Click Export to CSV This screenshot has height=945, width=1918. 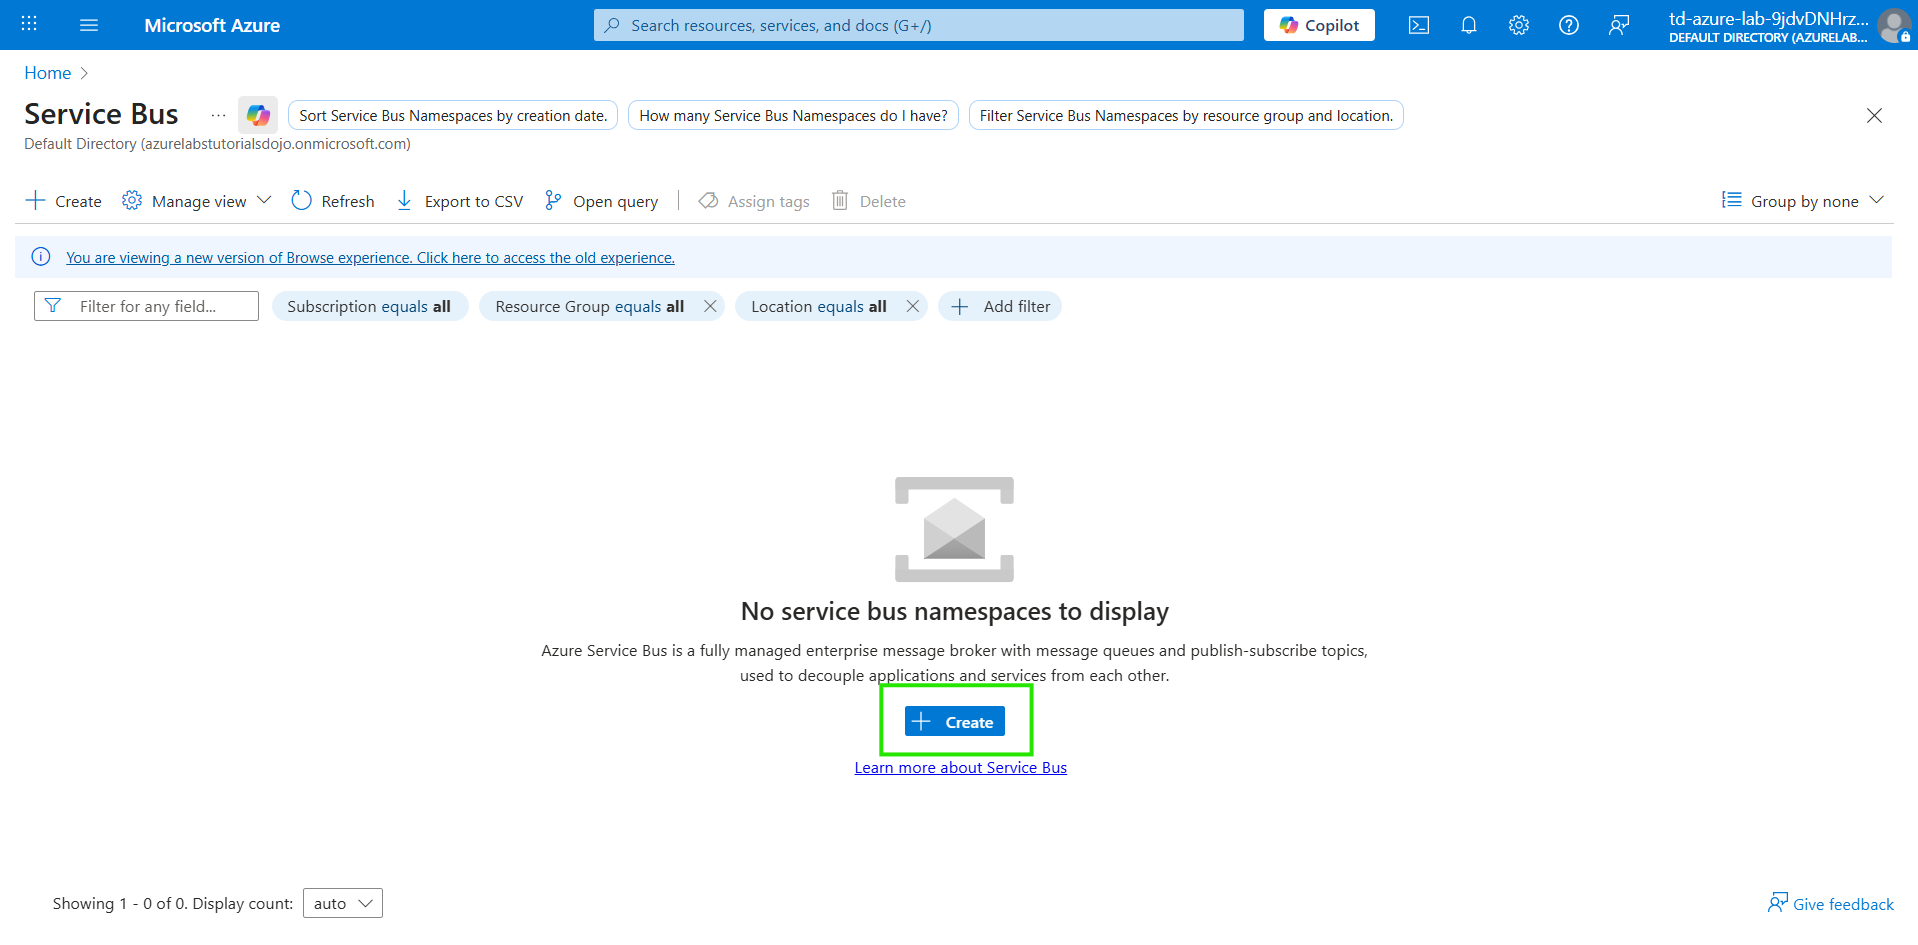460,201
